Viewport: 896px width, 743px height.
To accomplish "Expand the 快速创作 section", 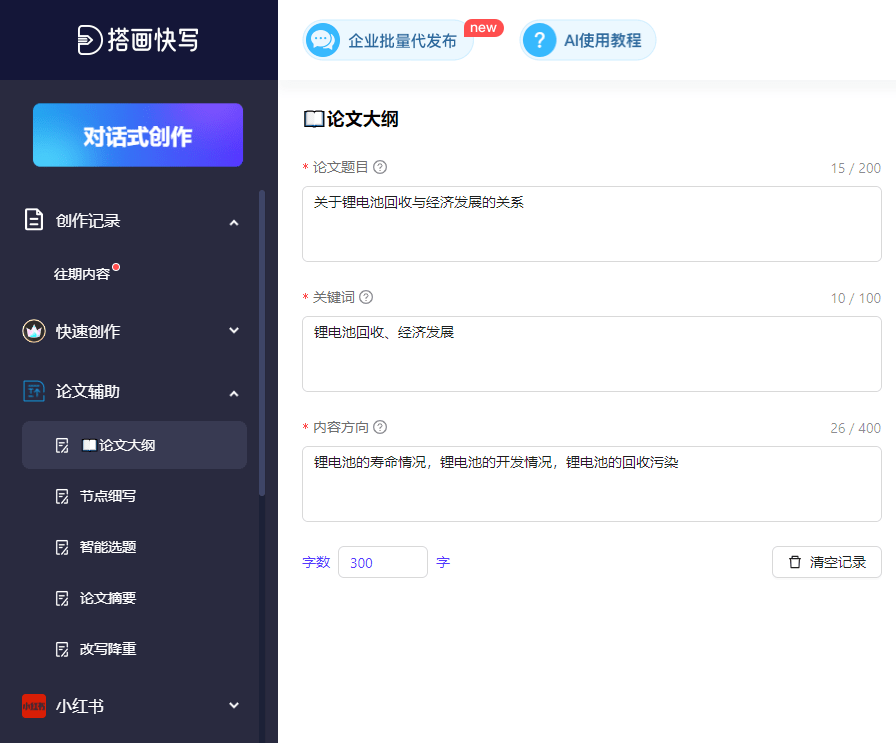I will (234, 330).
